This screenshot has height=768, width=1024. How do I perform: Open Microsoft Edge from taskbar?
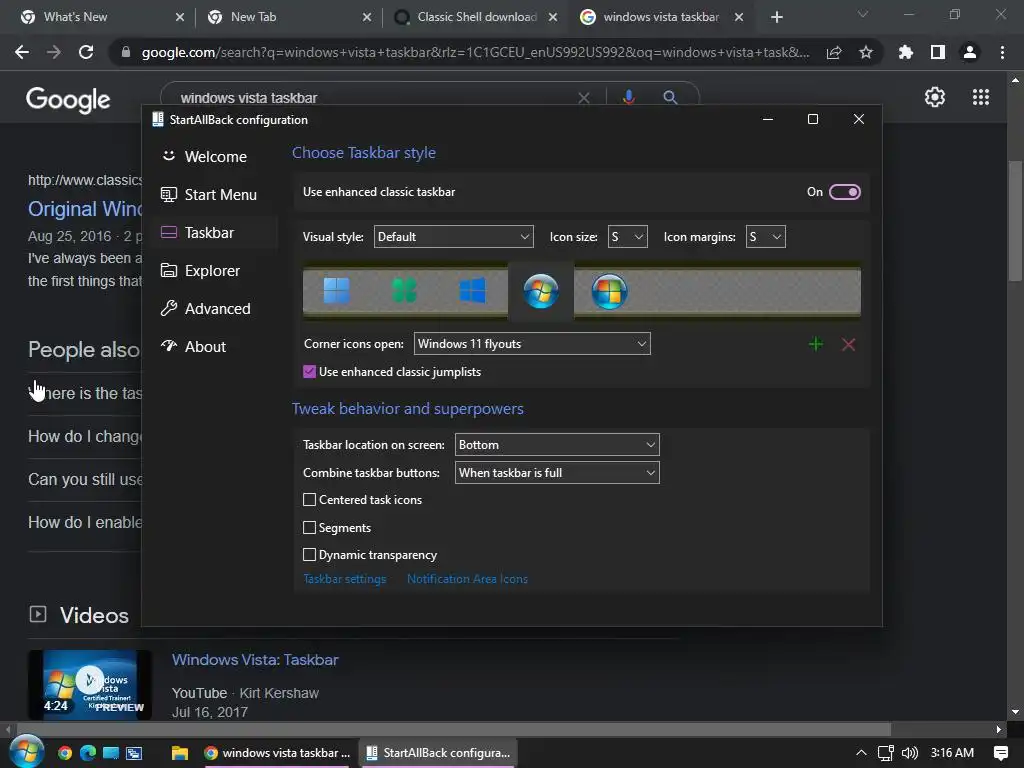coord(88,753)
